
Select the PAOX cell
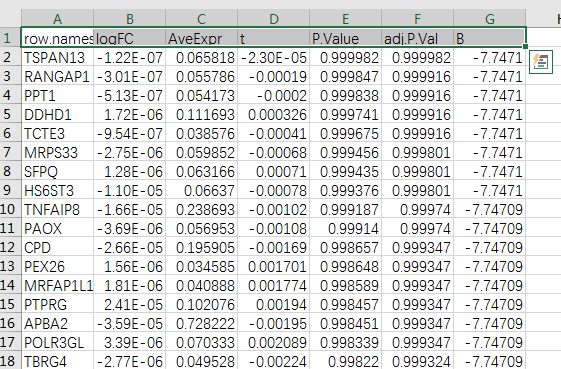pos(57,228)
